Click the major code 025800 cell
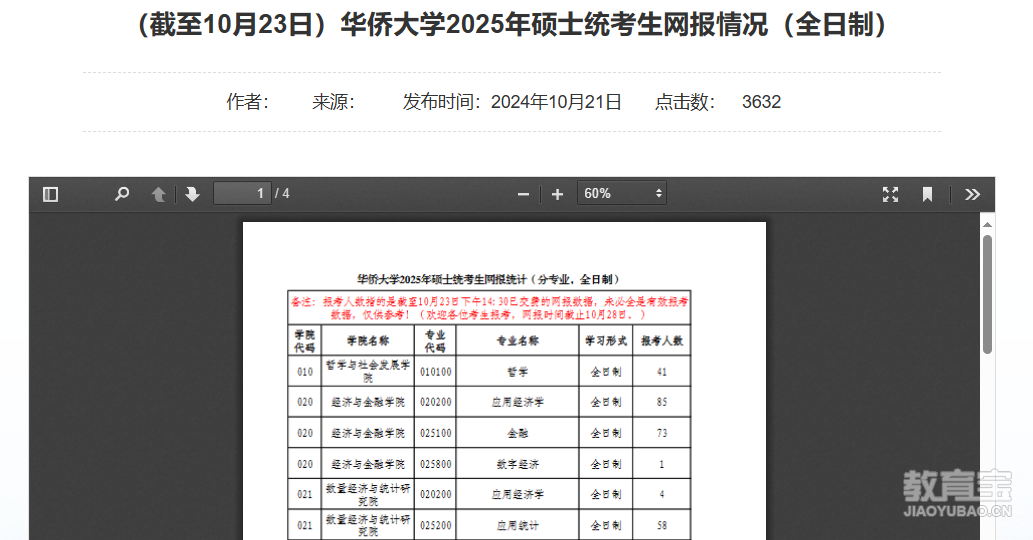The height and width of the screenshot is (540, 1033). tap(435, 464)
